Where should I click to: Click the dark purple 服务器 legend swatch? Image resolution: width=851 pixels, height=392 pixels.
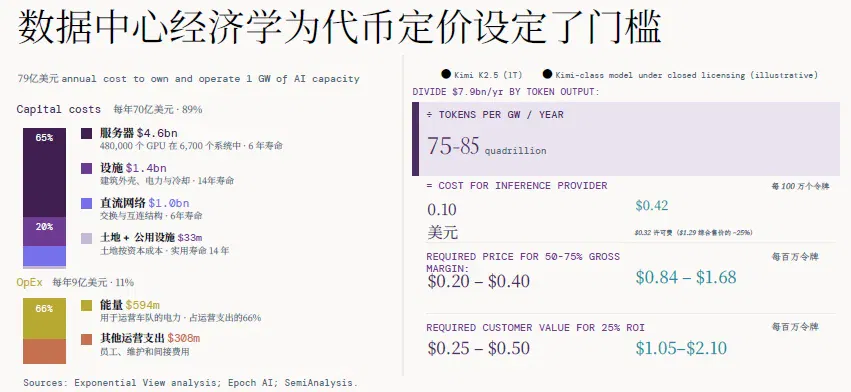[x=86, y=134]
